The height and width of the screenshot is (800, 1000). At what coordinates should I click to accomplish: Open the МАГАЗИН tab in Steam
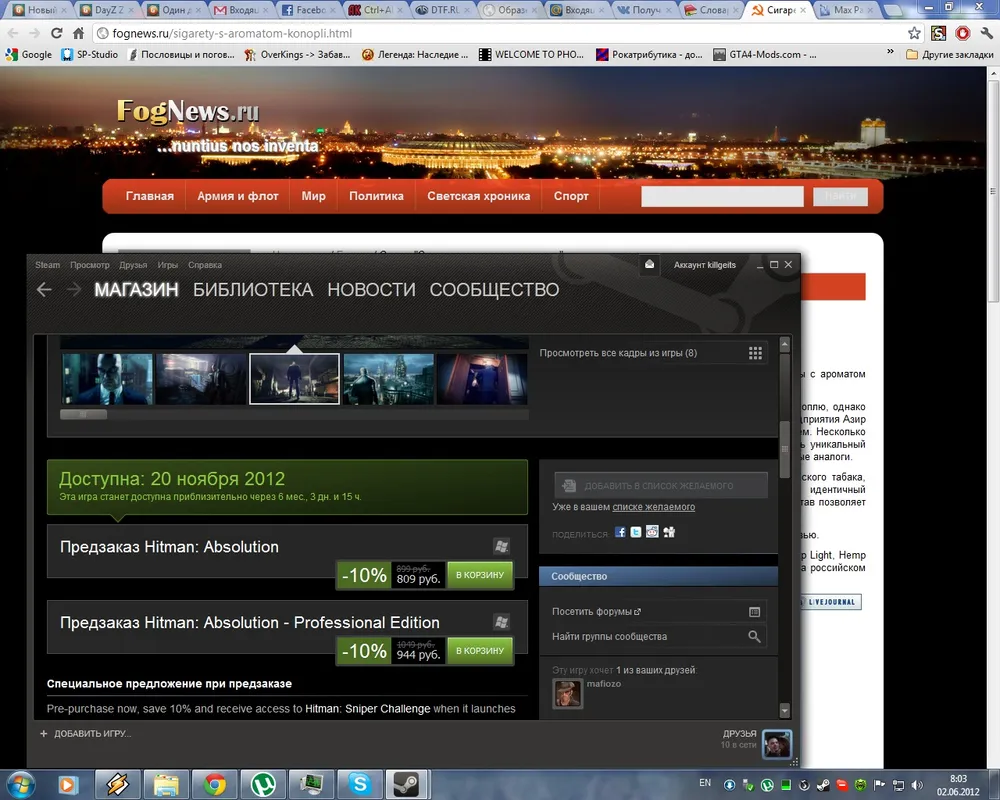pyautogui.click(x=136, y=290)
